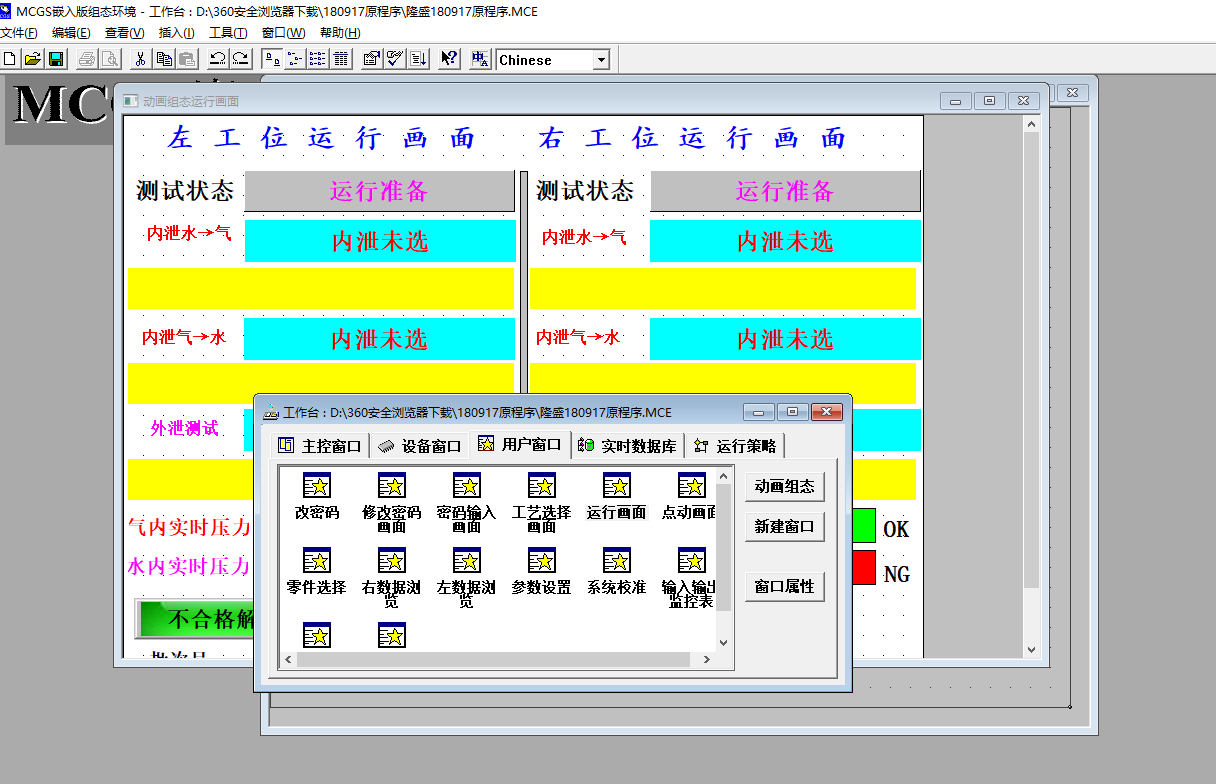Expand the Chinese language dropdown

[601, 60]
